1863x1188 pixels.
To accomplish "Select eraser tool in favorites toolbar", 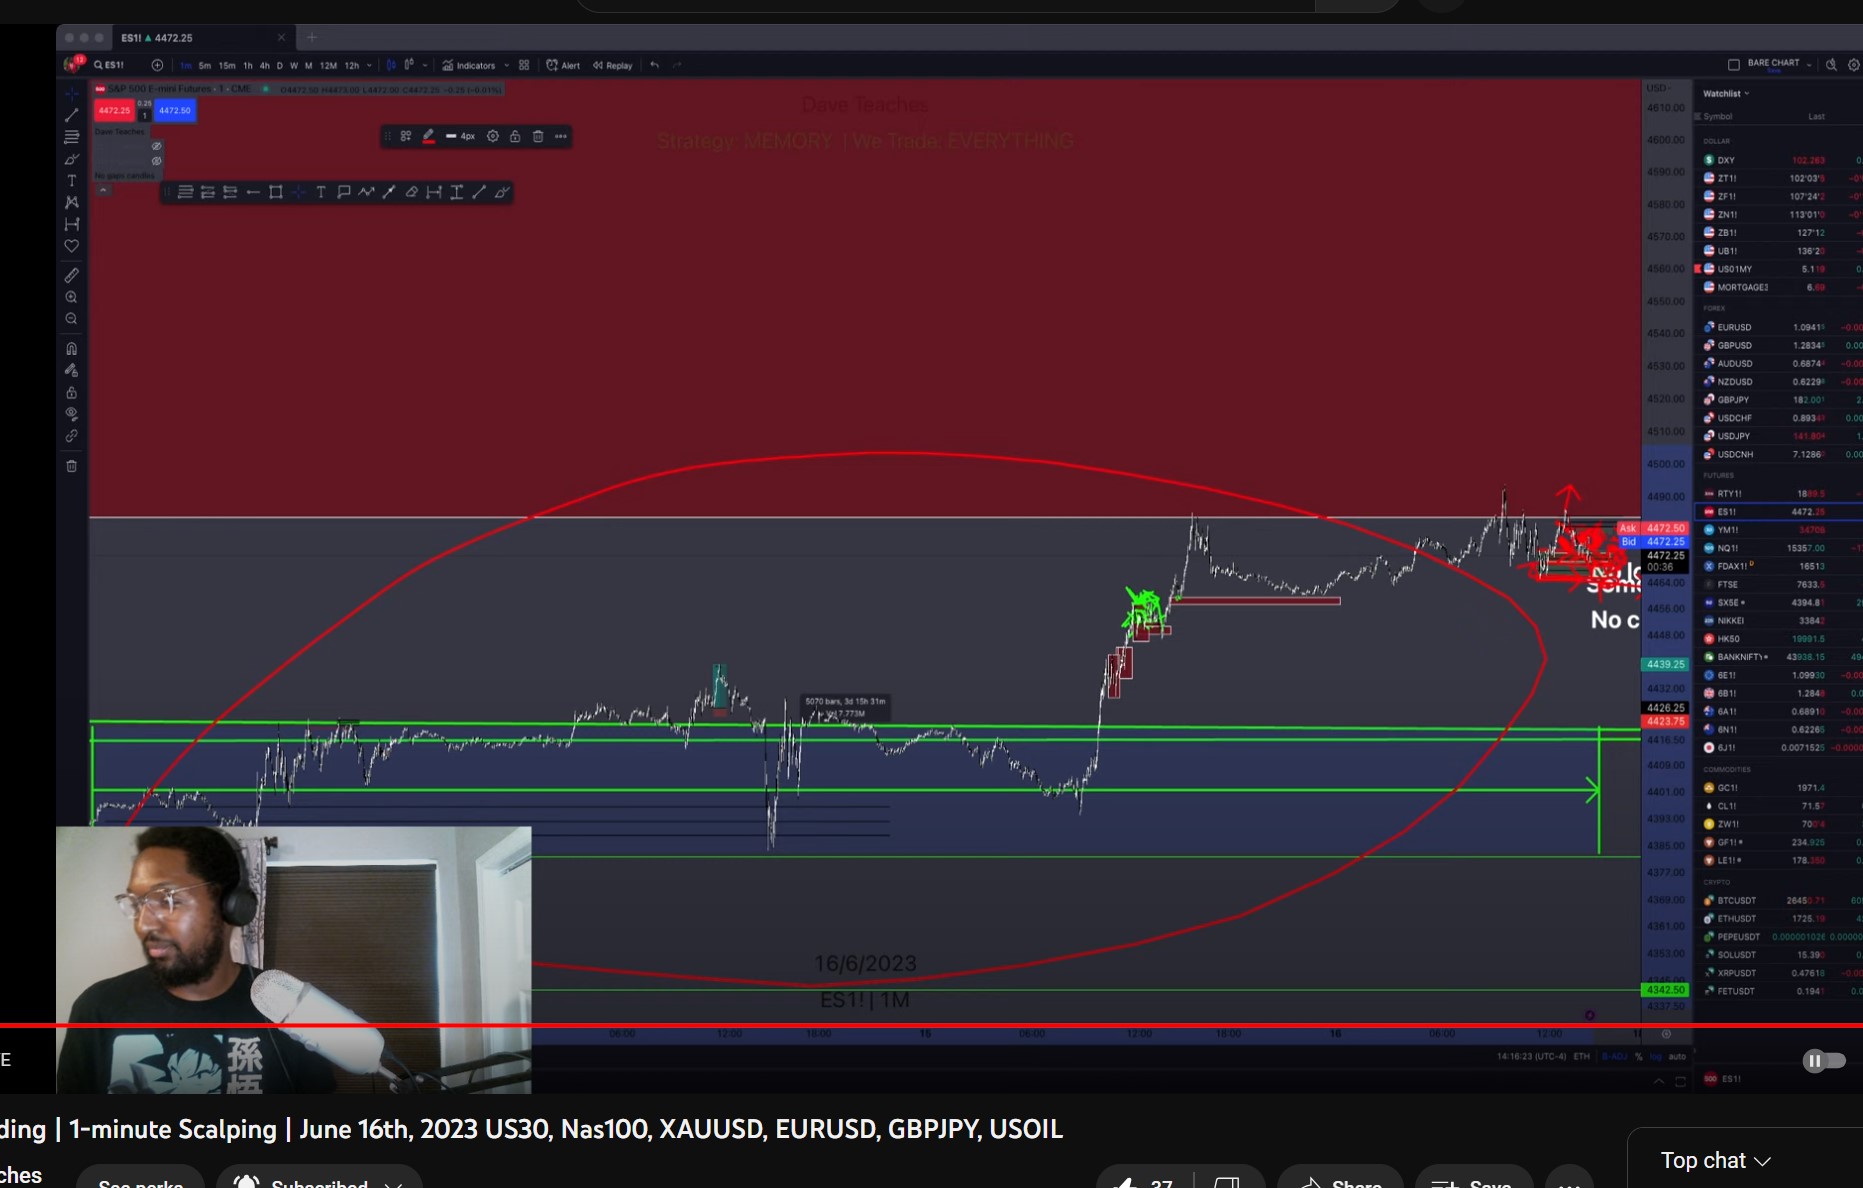I will (x=411, y=192).
